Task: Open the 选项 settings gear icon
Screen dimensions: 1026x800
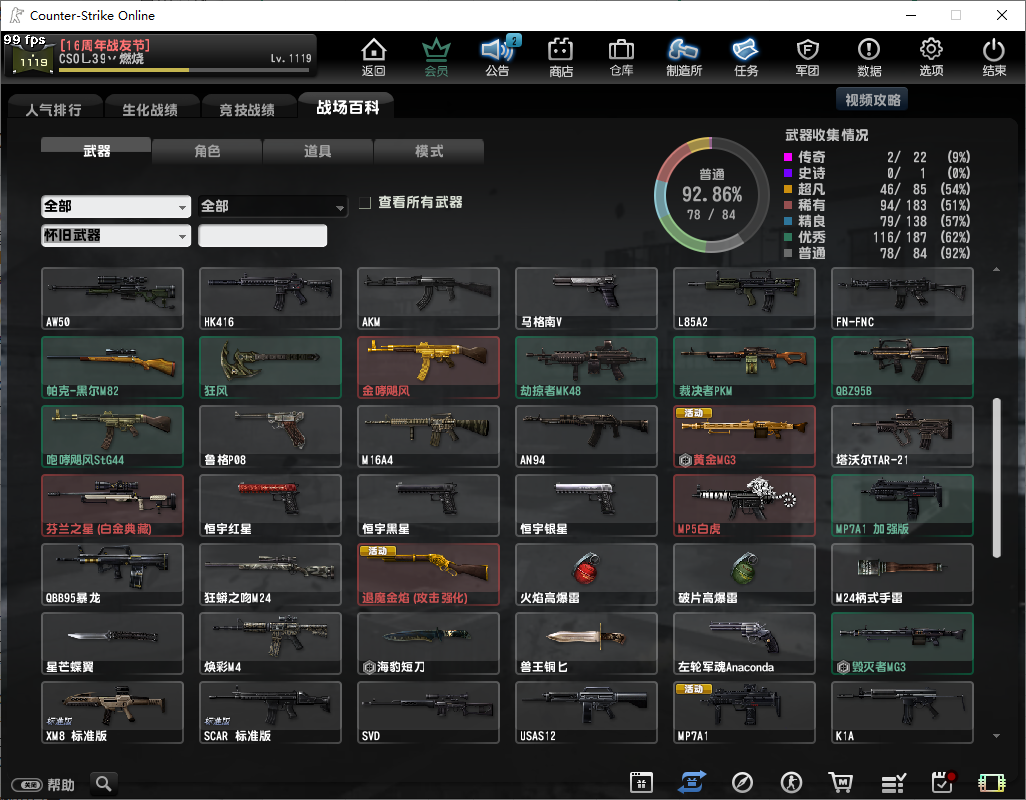Action: point(931,57)
